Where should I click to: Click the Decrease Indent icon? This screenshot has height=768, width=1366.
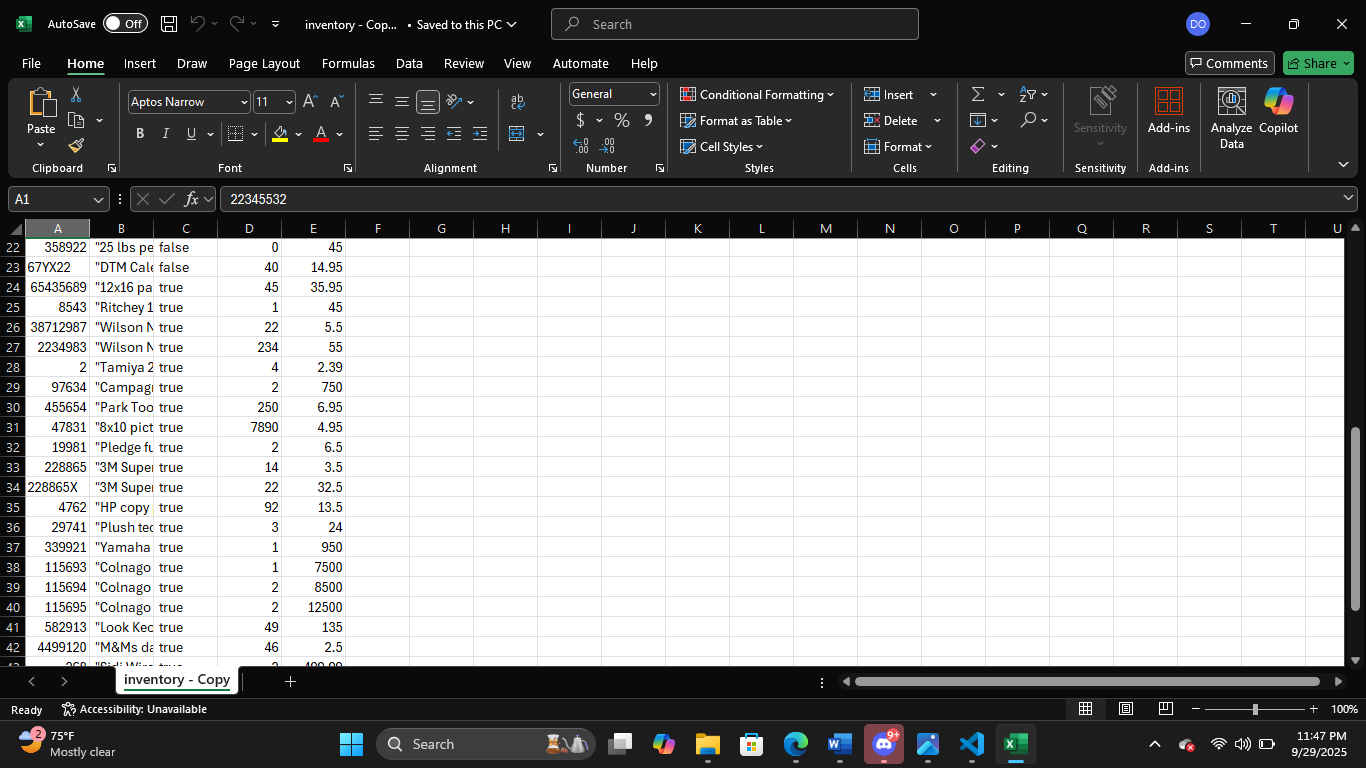pos(454,133)
